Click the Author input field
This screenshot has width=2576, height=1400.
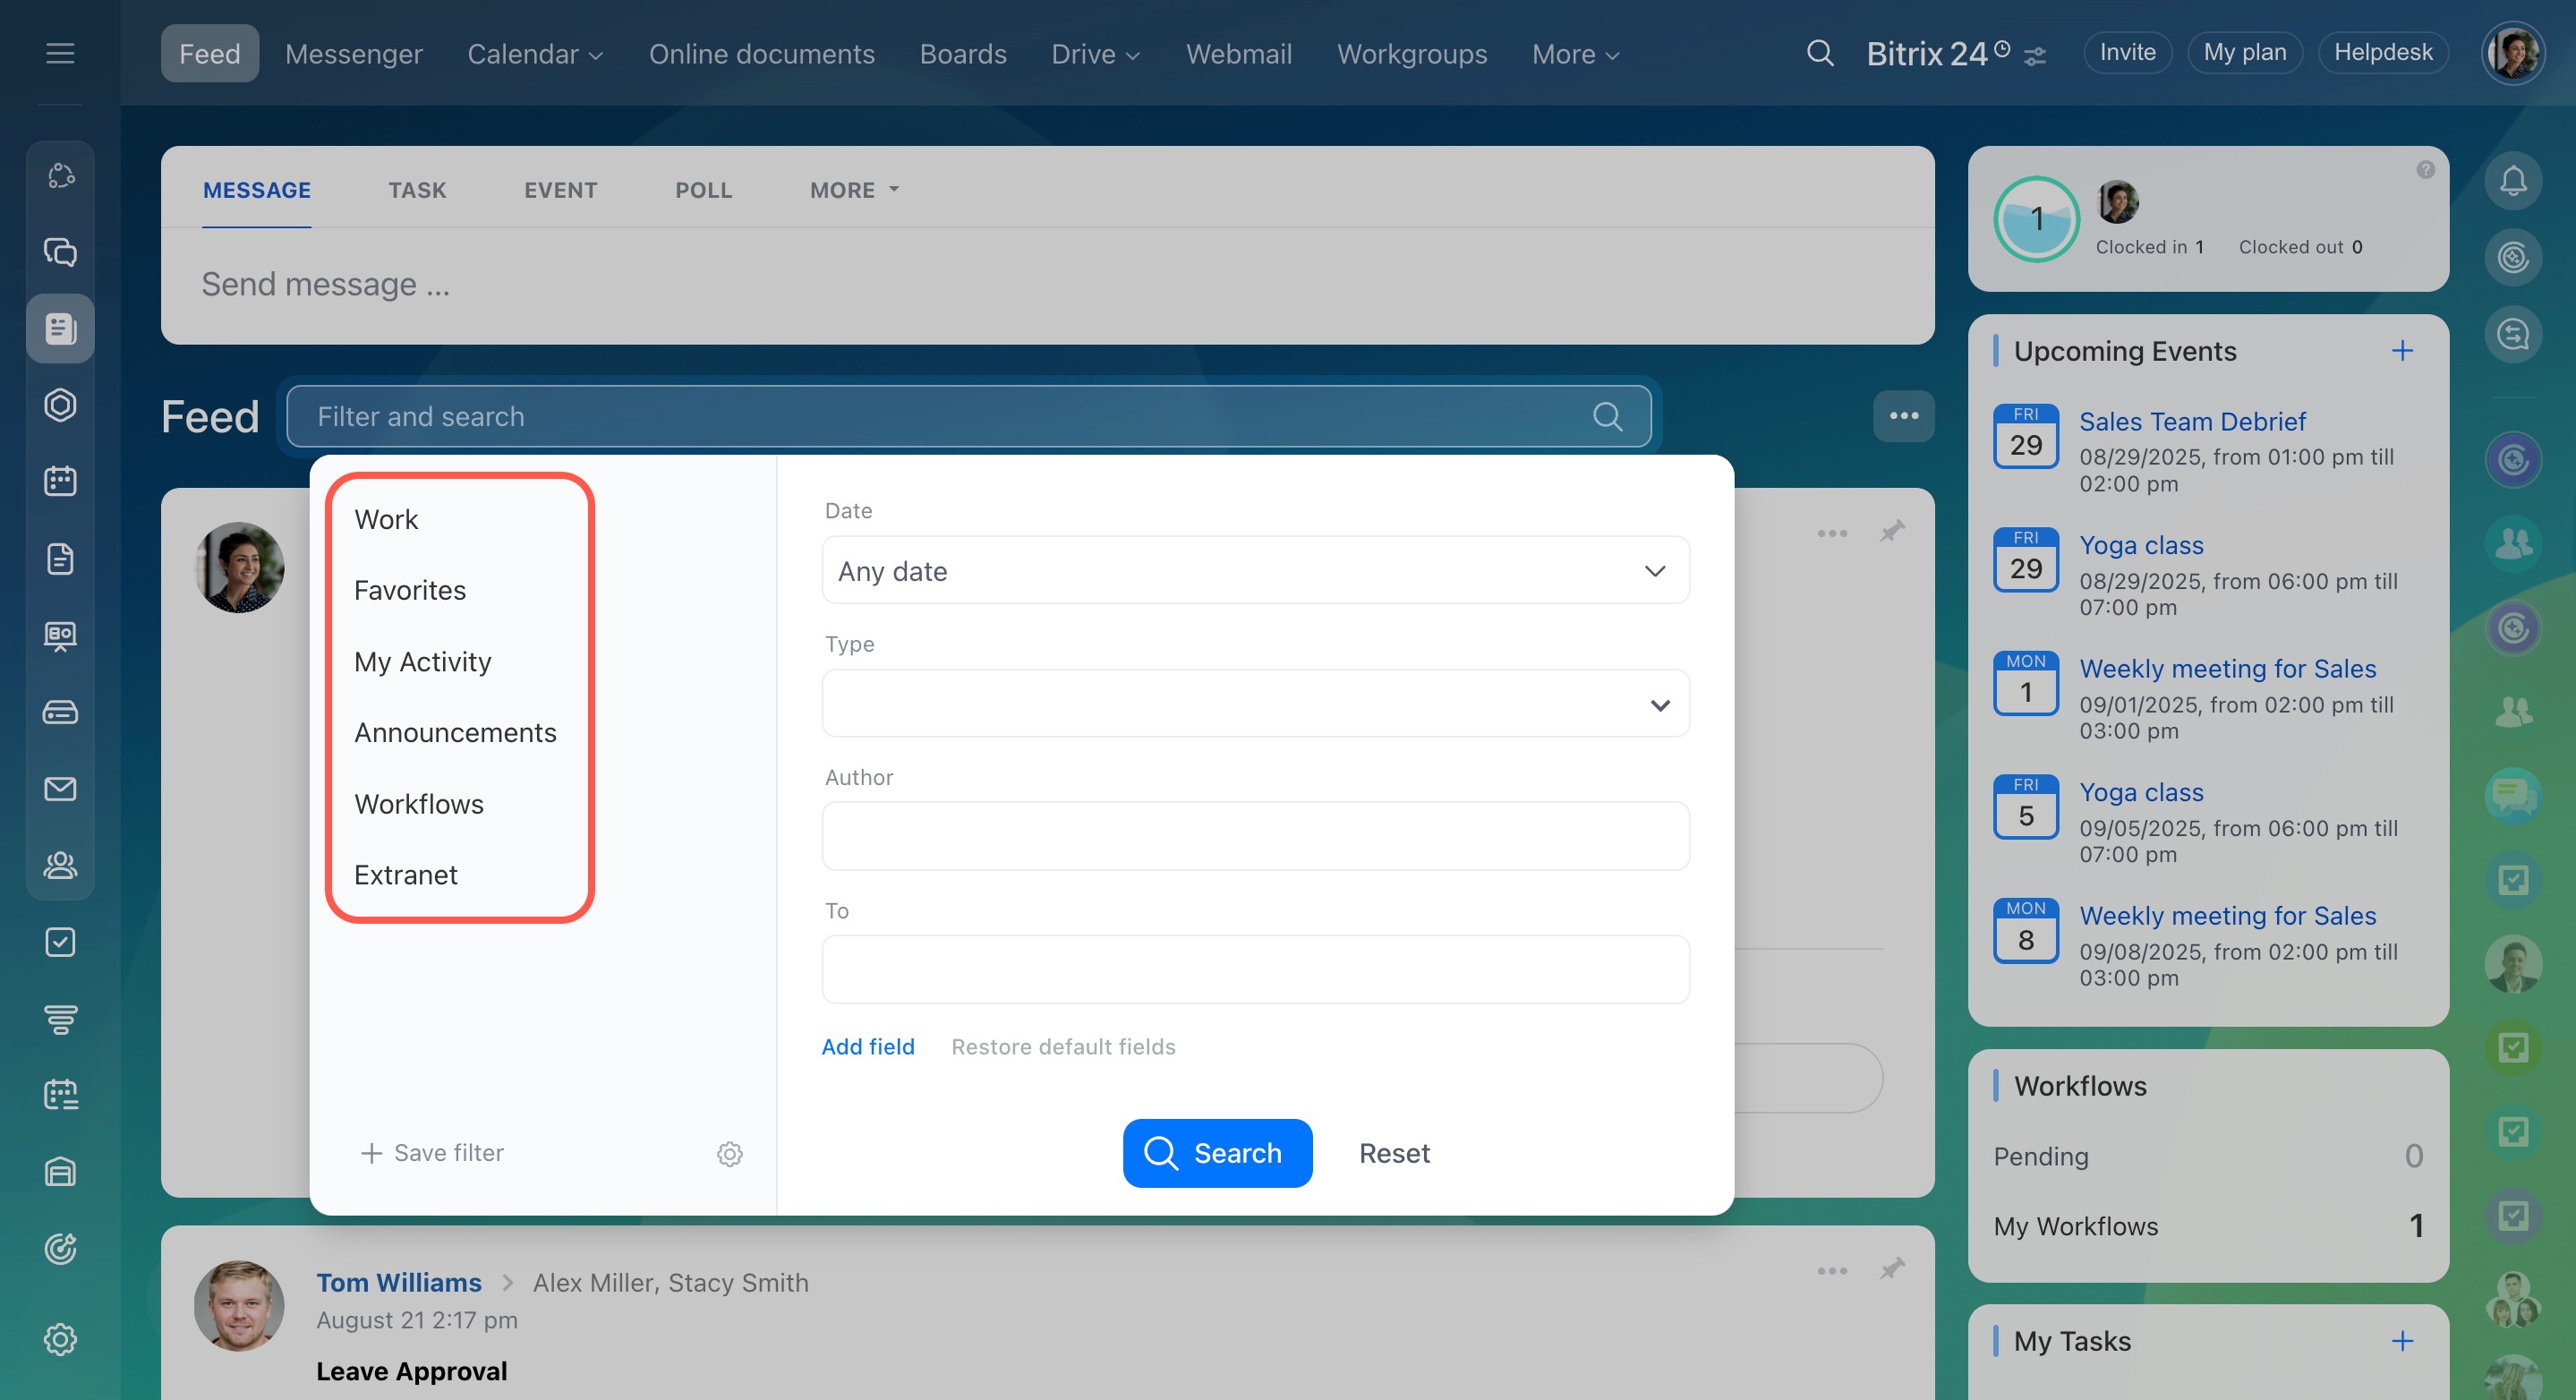click(1255, 836)
